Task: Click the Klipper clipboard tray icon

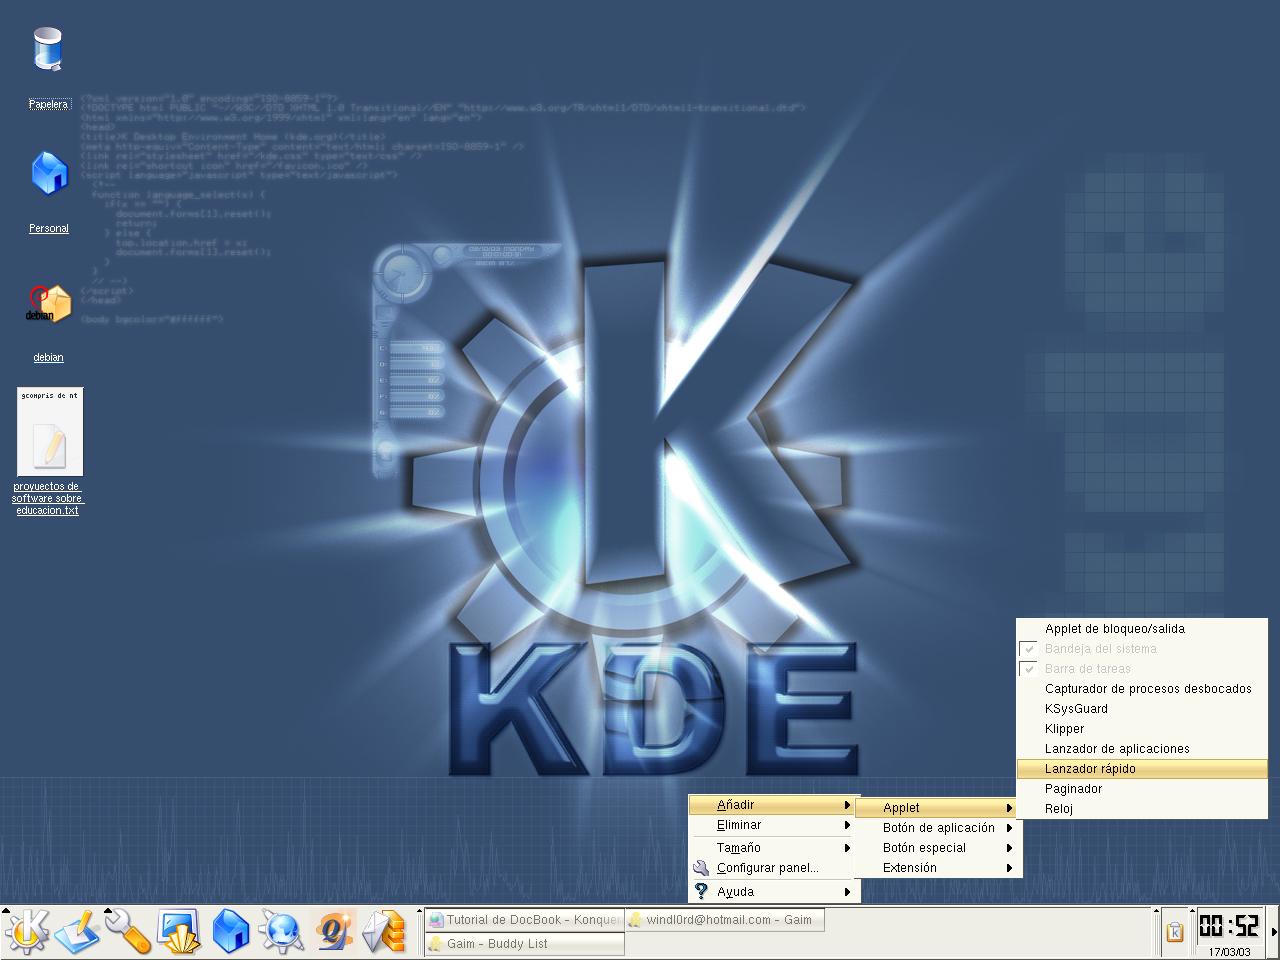Action: click(1175, 932)
